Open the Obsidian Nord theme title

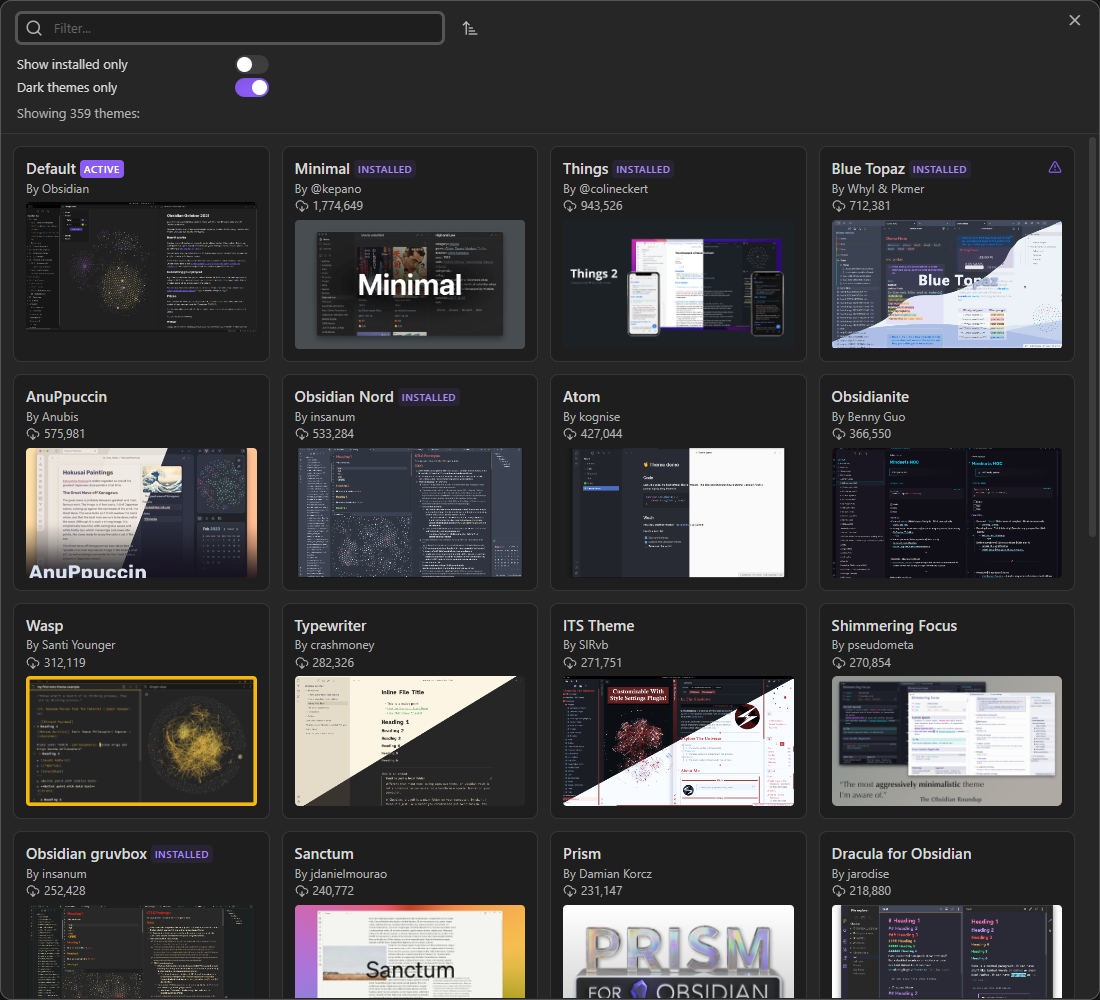(x=344, y=397)
